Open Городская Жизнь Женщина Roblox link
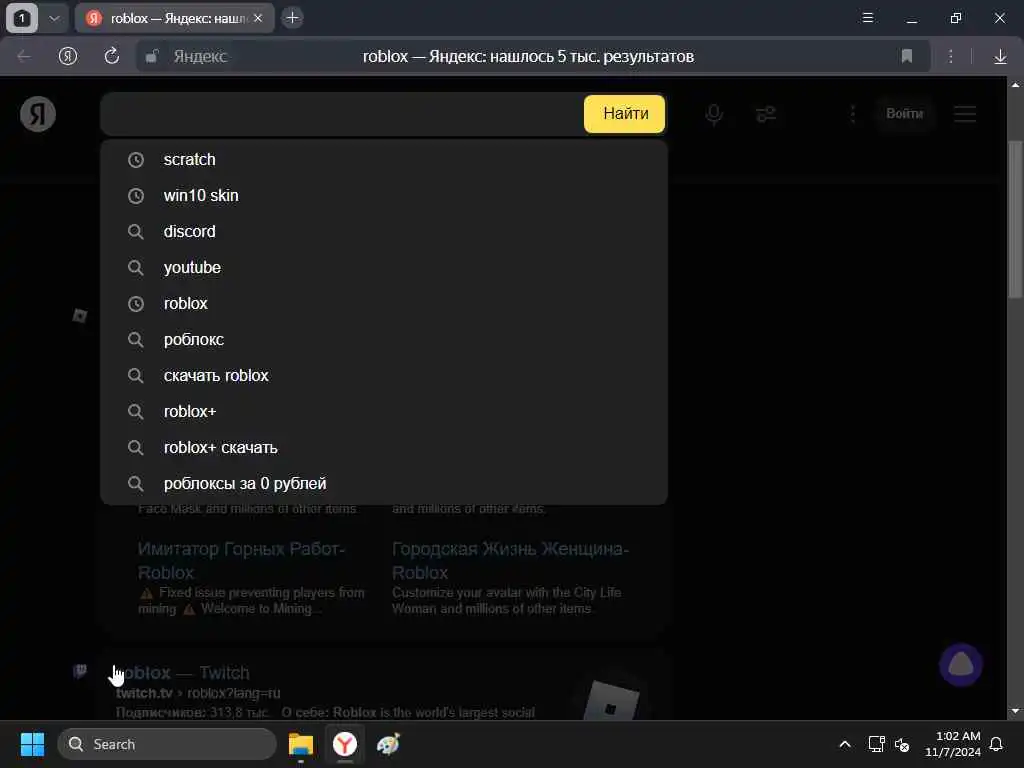The image size is (1024, 768). tap(510, 560)
